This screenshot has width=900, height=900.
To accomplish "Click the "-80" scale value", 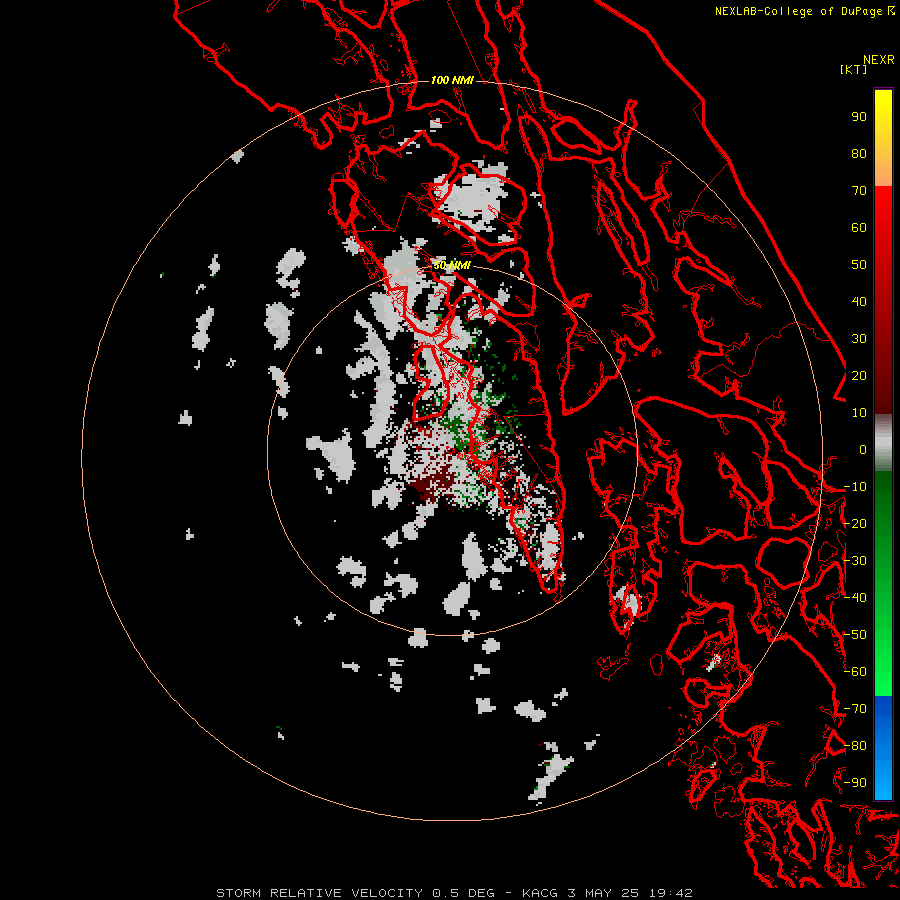I will coord(855,746).
